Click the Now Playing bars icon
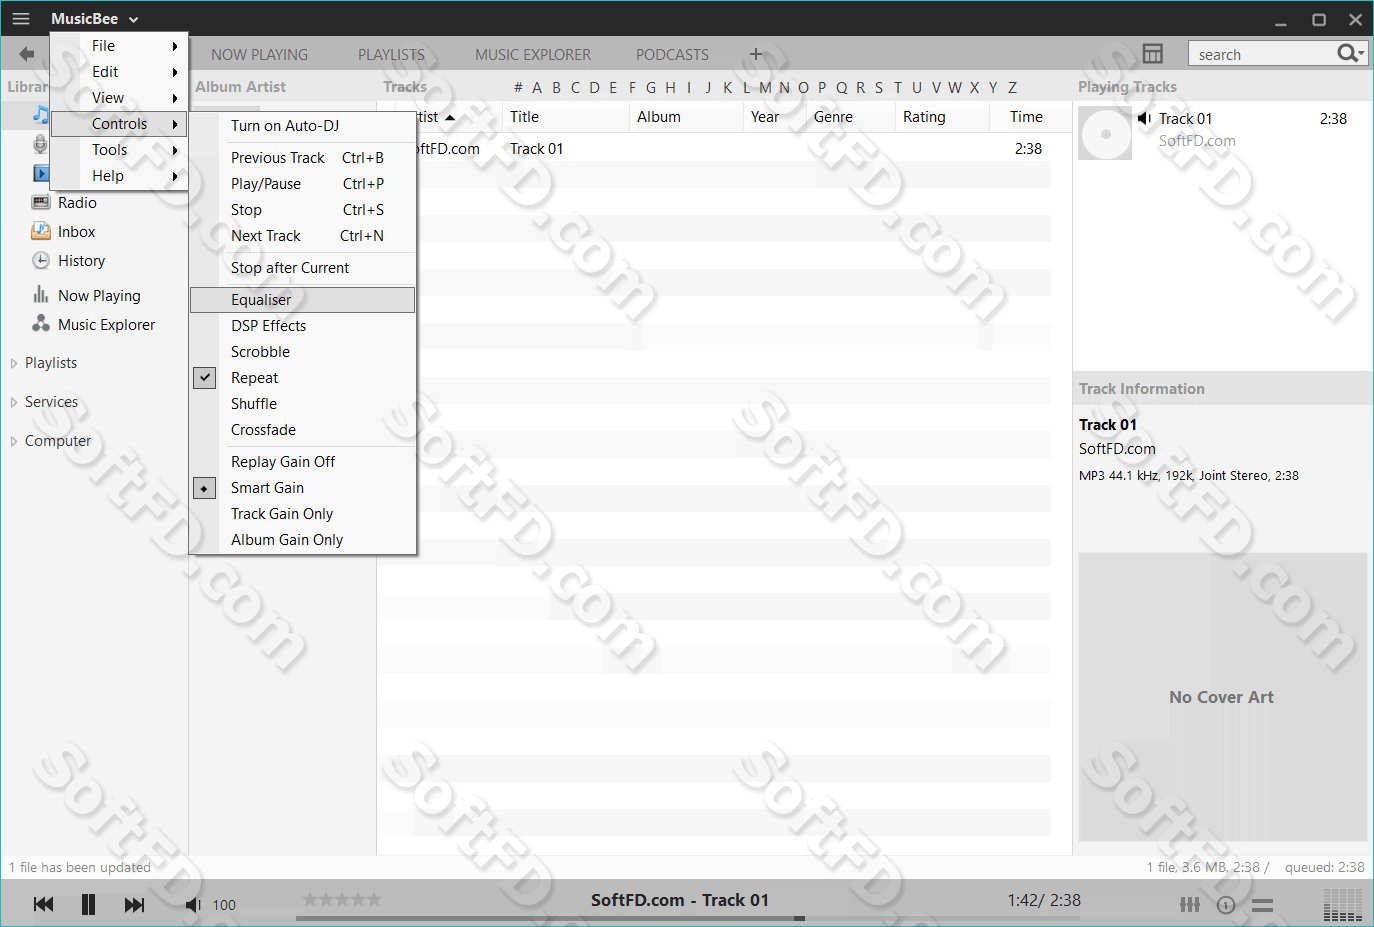 (41, 295)
